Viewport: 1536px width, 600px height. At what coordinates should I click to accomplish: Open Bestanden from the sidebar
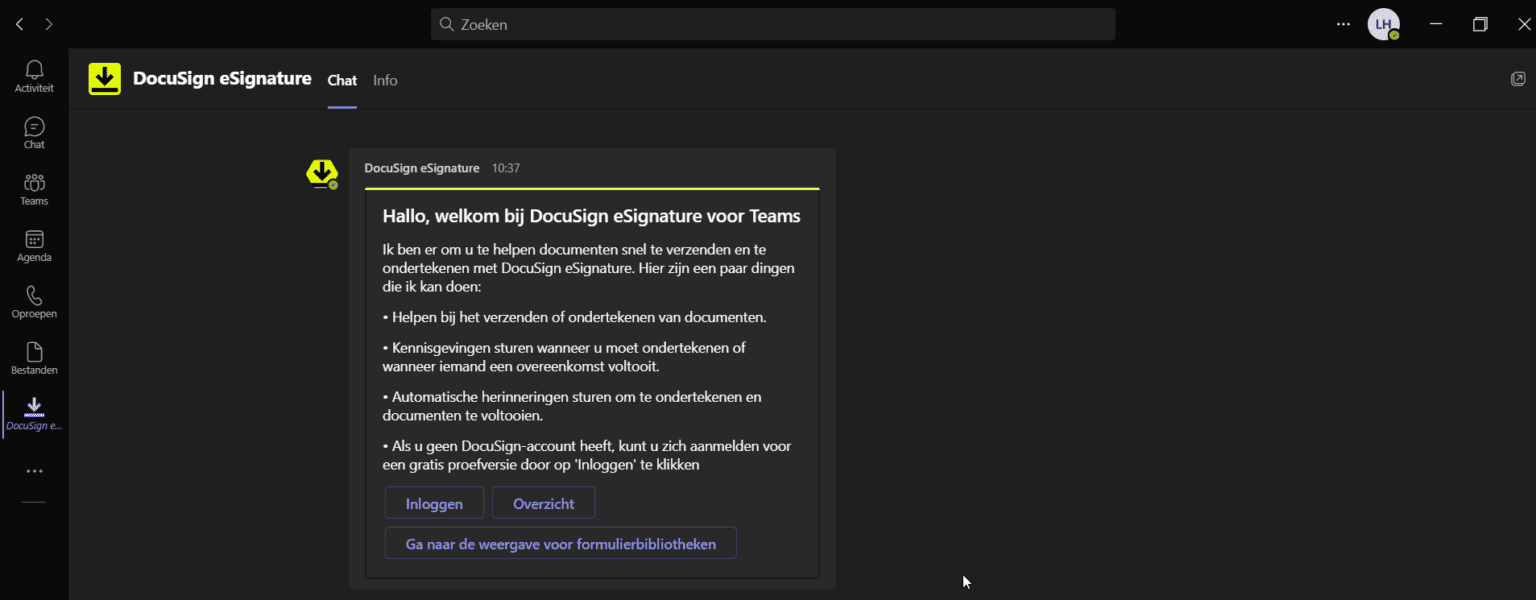33,357
